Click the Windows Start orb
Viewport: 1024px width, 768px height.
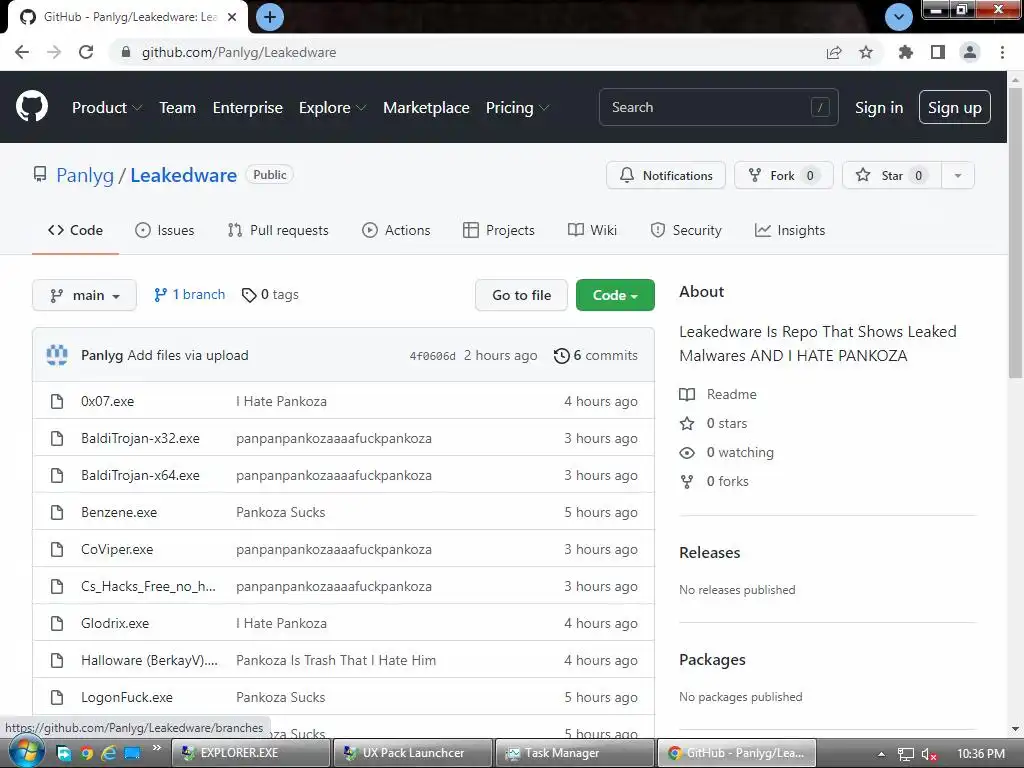pos(25,751)
